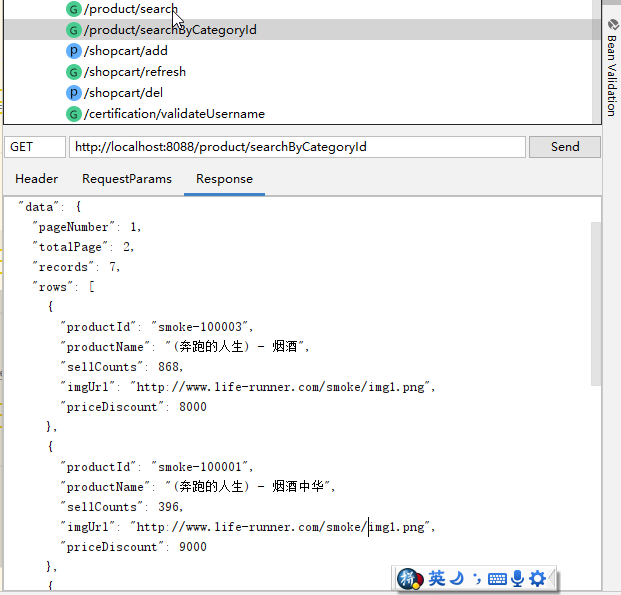Switch to the Response tab

224,179
